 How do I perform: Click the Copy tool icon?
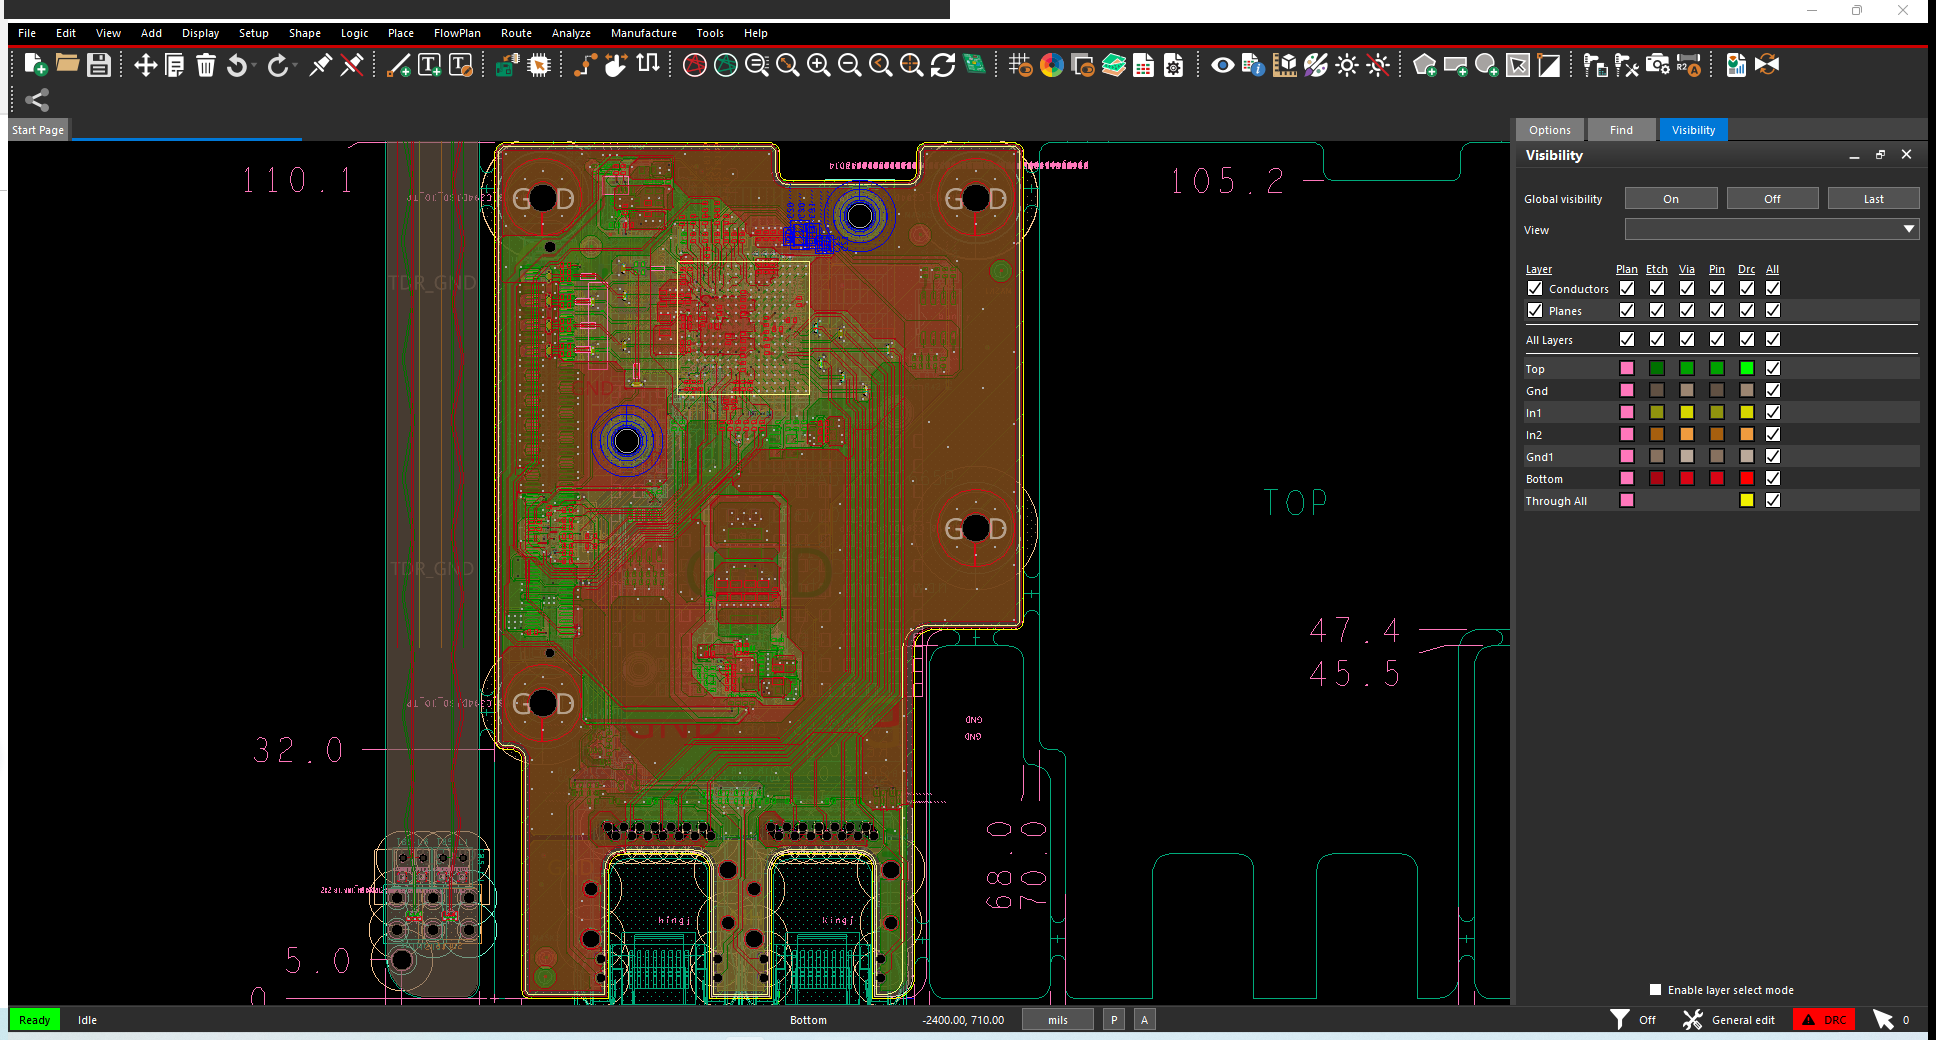174,65
